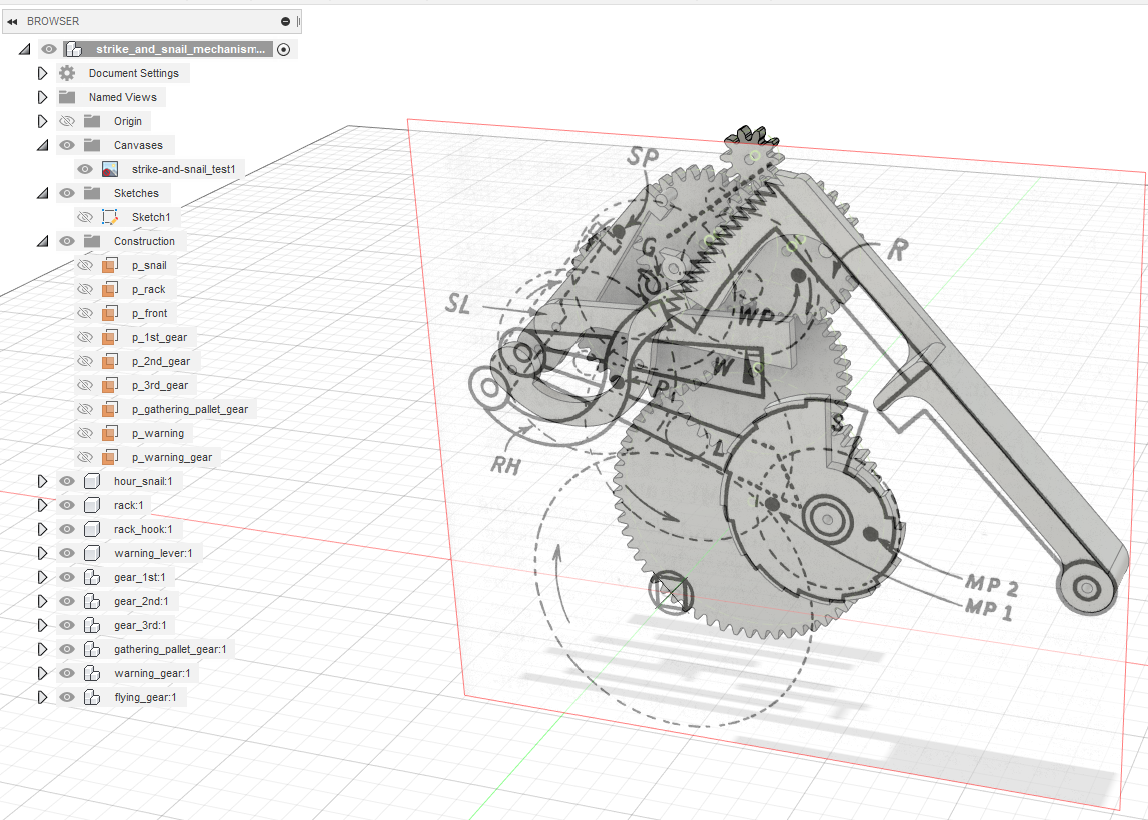This screenshot has width=1148, height=820.
Task: Click the snail cam center in viewport
Action: (827, 519)
